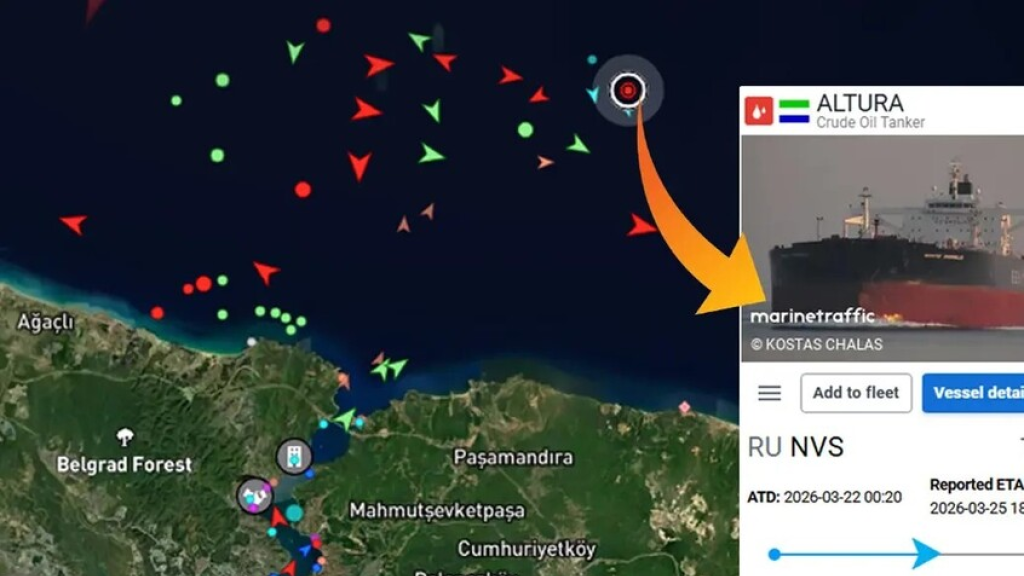
Task: Open the gray multi-dot cluster marker near the Bosphorus
Action: click(x=255, y=496)
